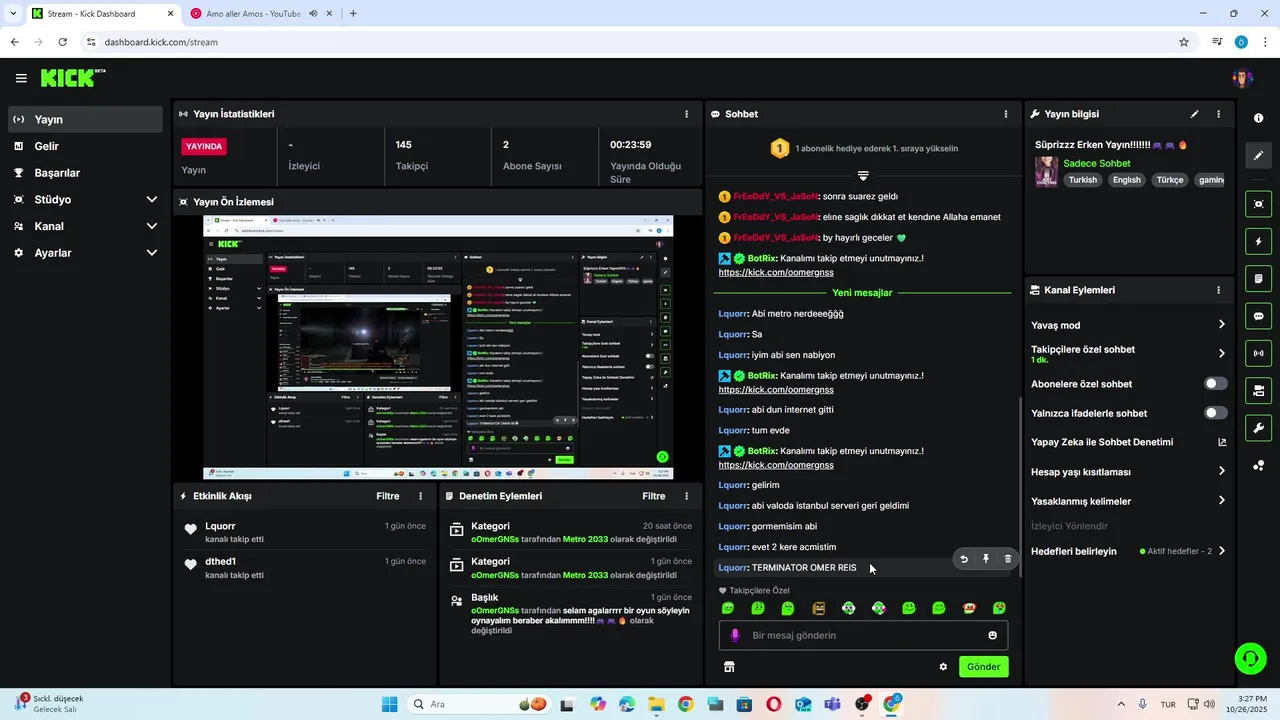Open the shop icon below the chat input

pyautogui.click(x=729, y=667)
